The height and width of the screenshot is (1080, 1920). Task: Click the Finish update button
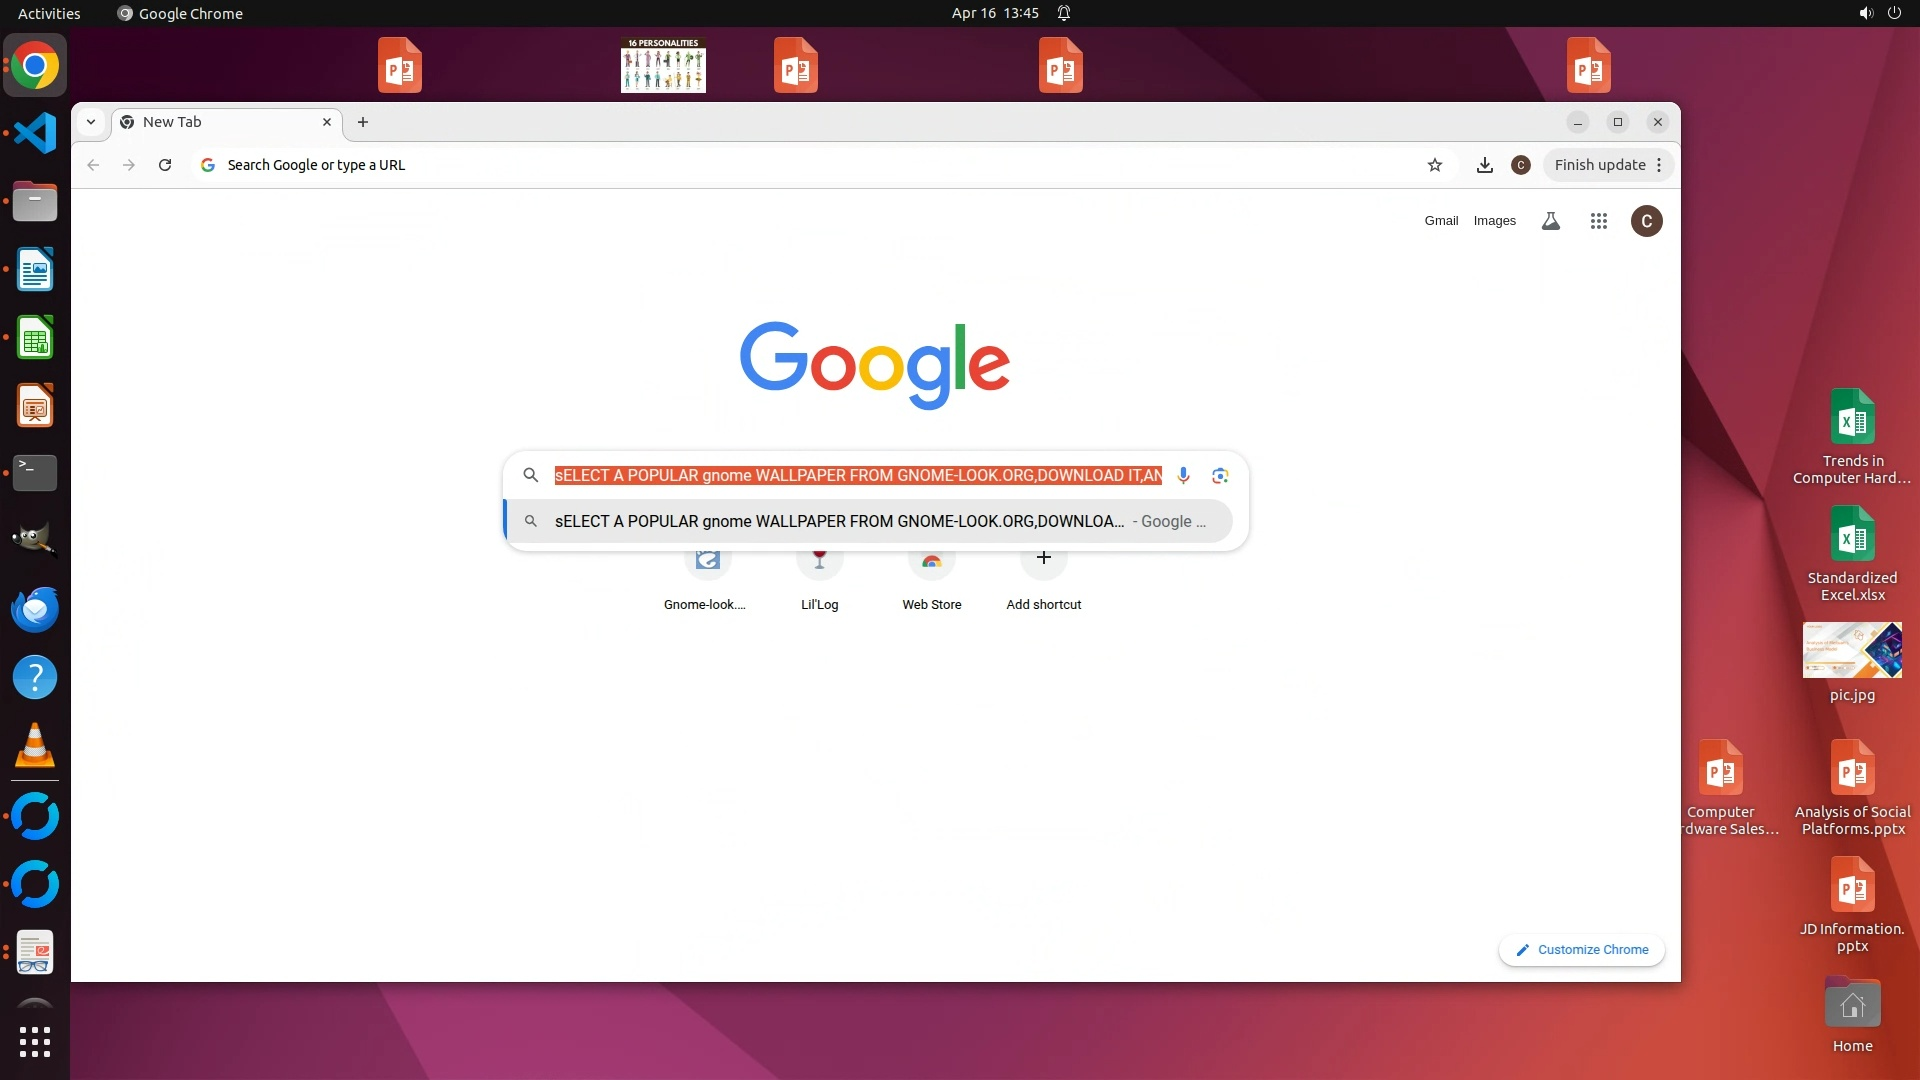coord(1599,165)
